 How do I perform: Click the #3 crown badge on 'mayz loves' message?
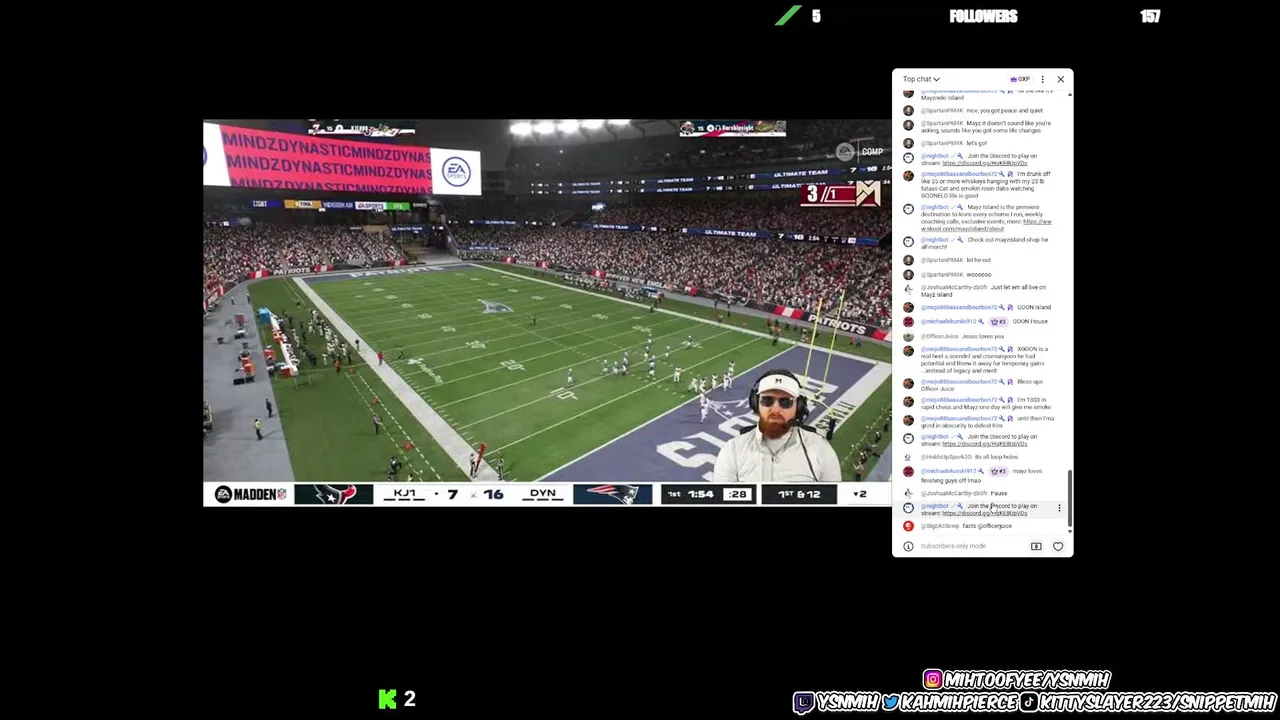point(998,471)
